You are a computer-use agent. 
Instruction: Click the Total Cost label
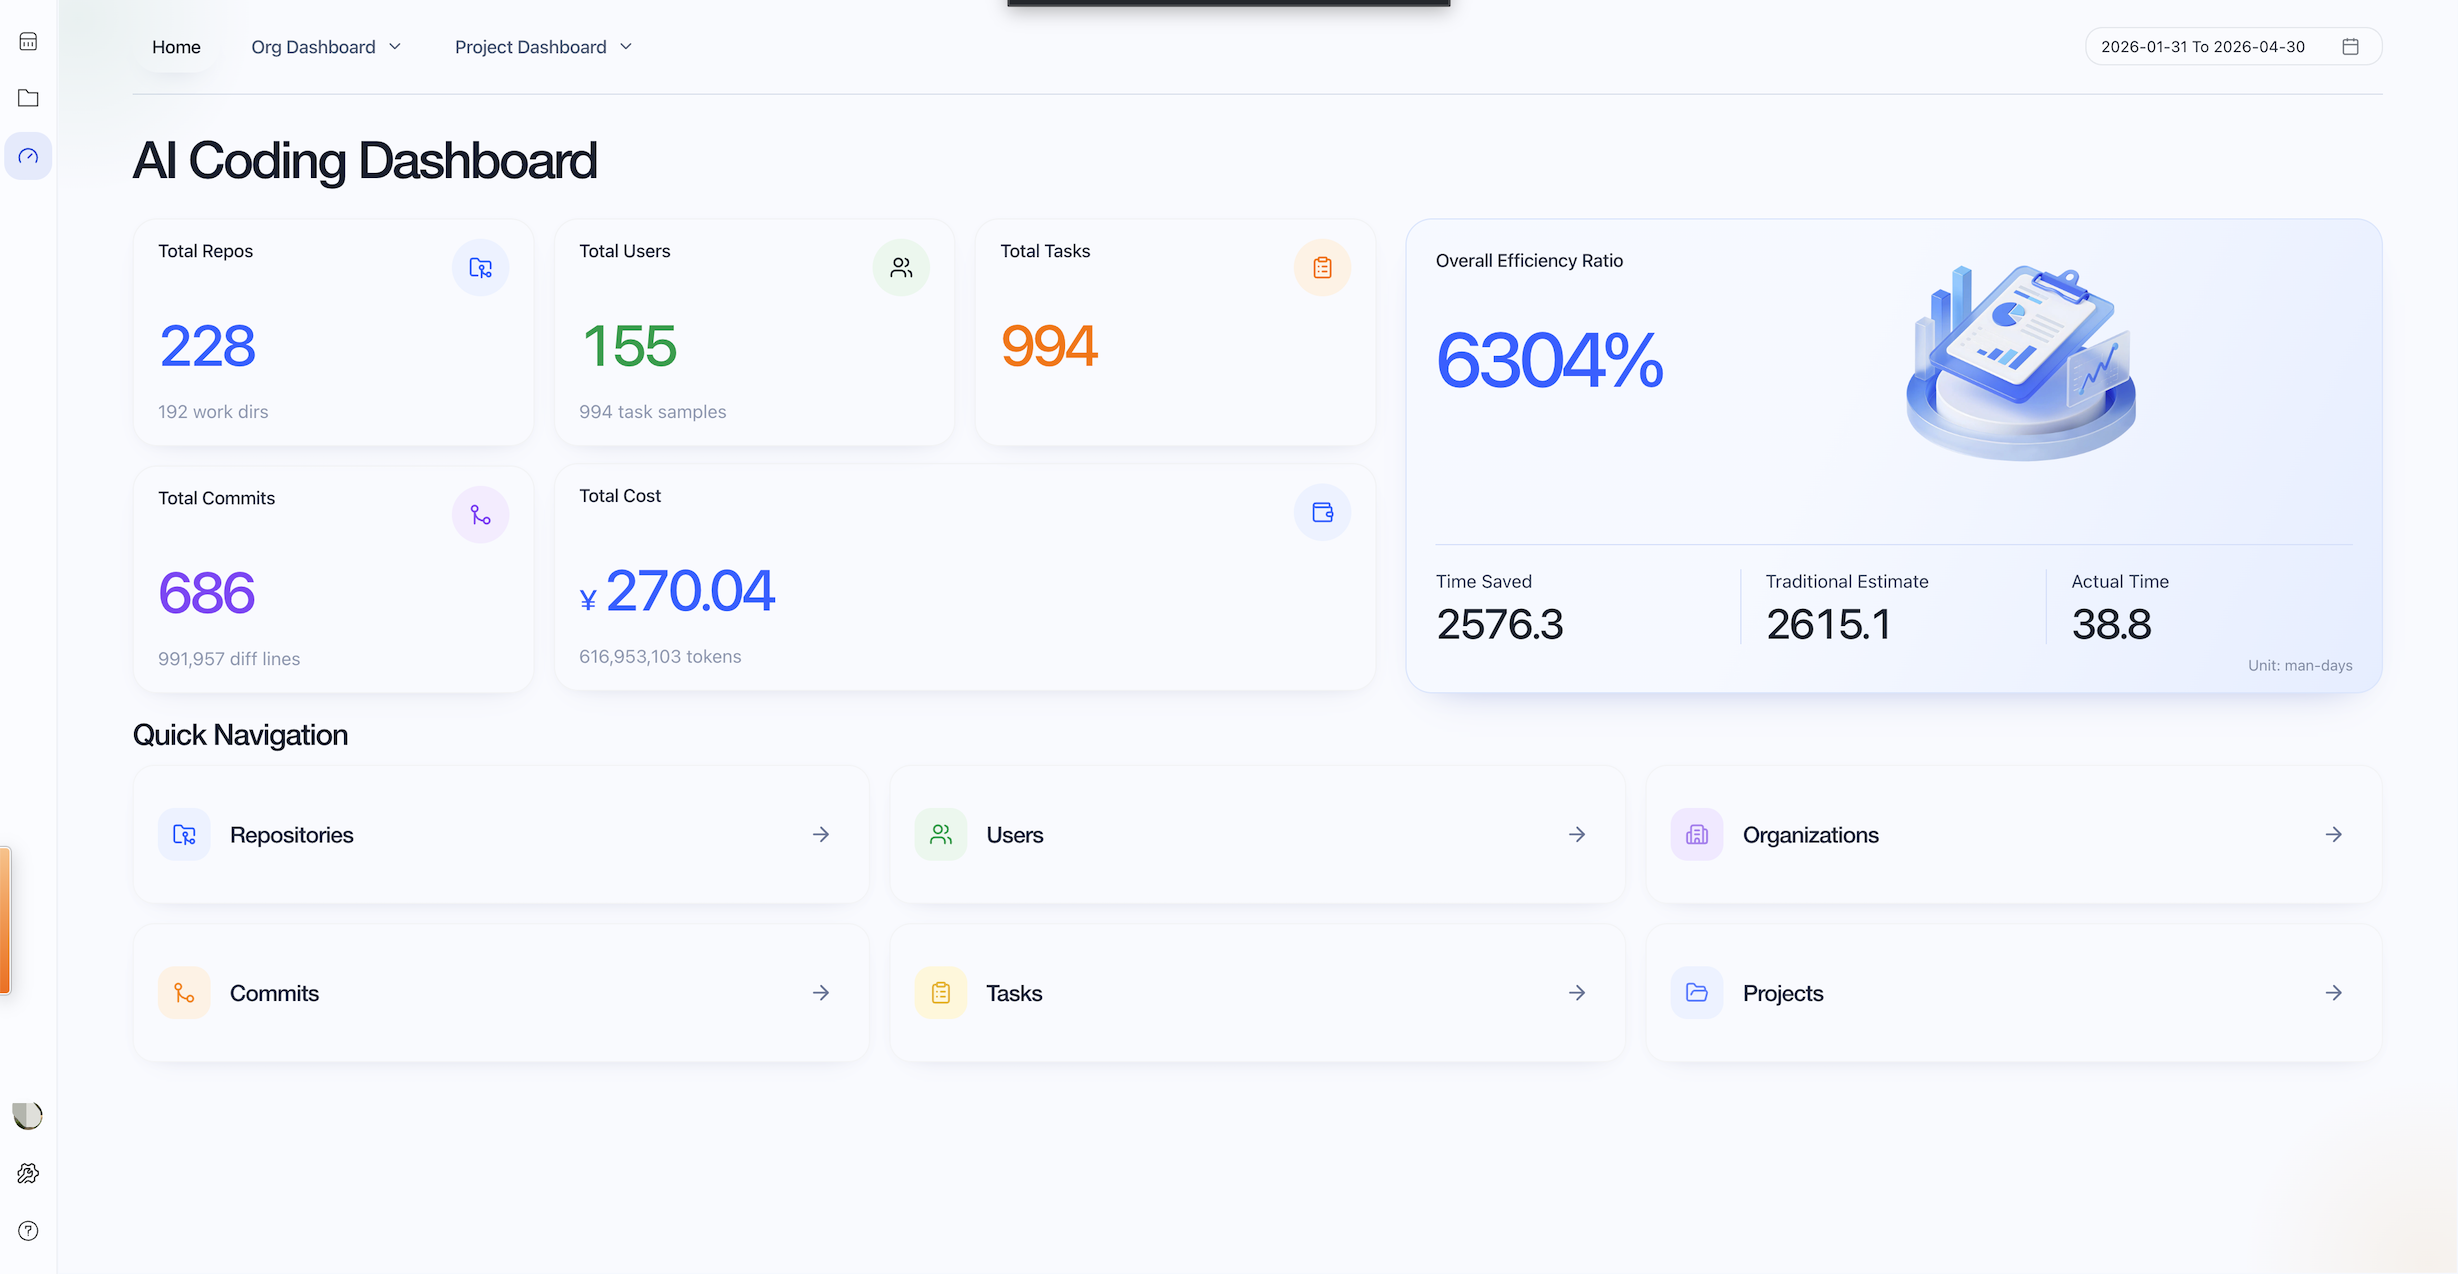pos(620,496)
